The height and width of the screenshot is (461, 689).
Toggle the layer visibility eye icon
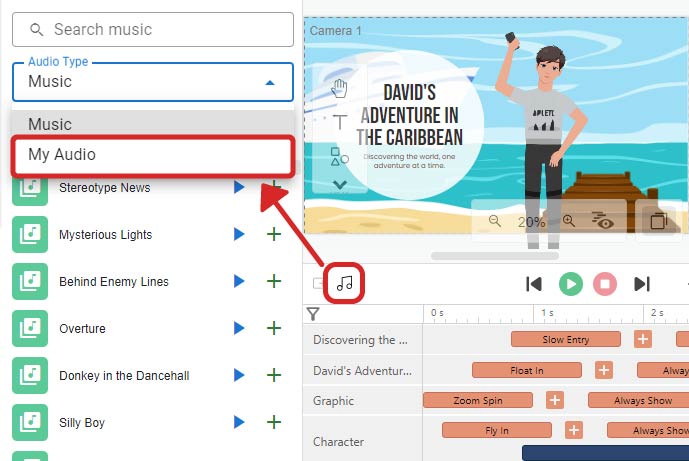(x=602, y=220)
